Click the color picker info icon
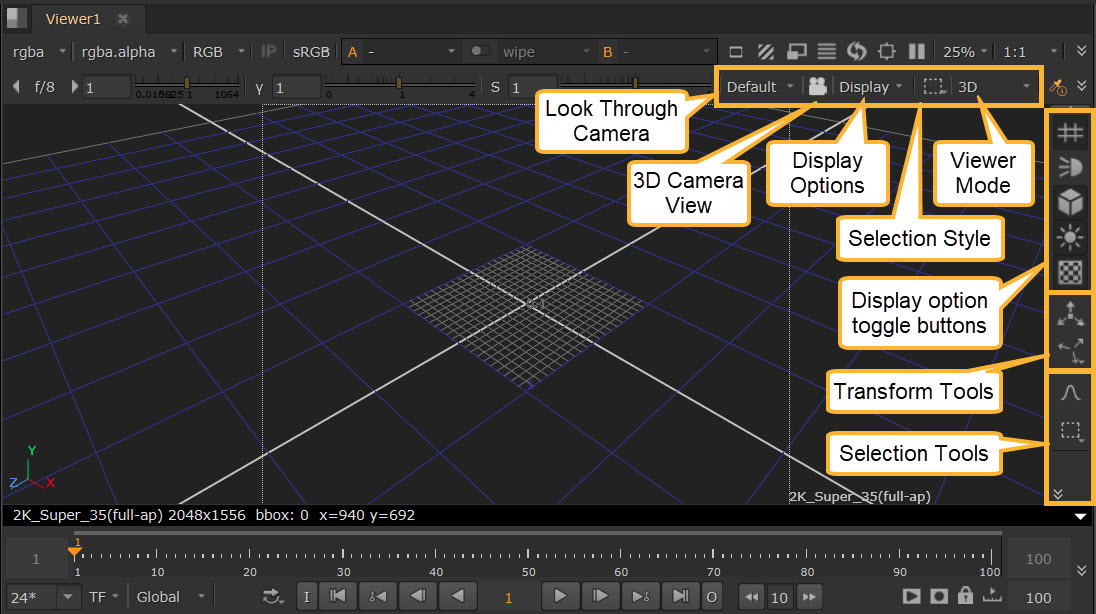The height and width of the screenshot is (614, 1096). pos(1058,87)
